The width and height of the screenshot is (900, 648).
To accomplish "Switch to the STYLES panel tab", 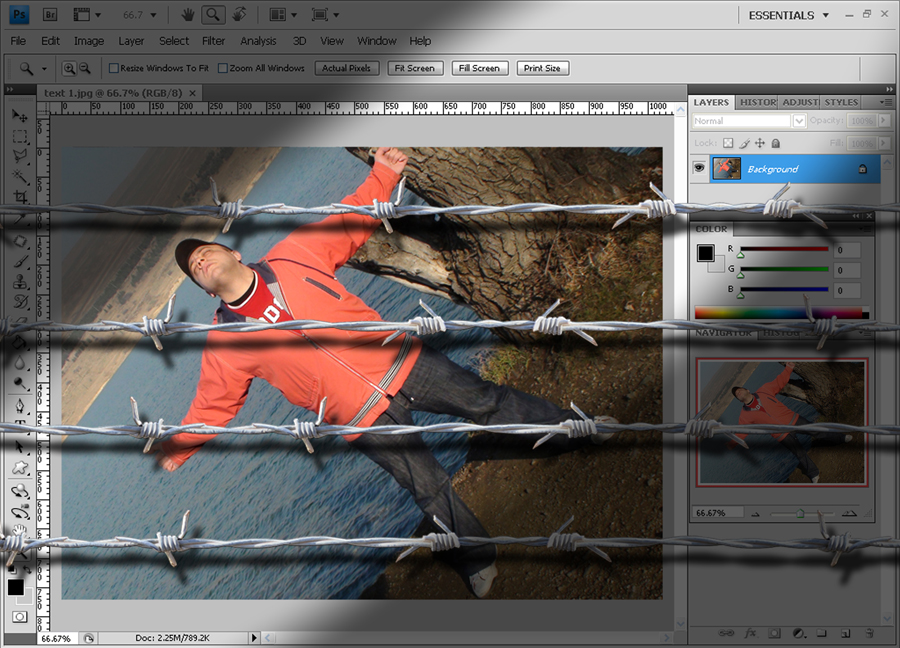I will [841, 102].
